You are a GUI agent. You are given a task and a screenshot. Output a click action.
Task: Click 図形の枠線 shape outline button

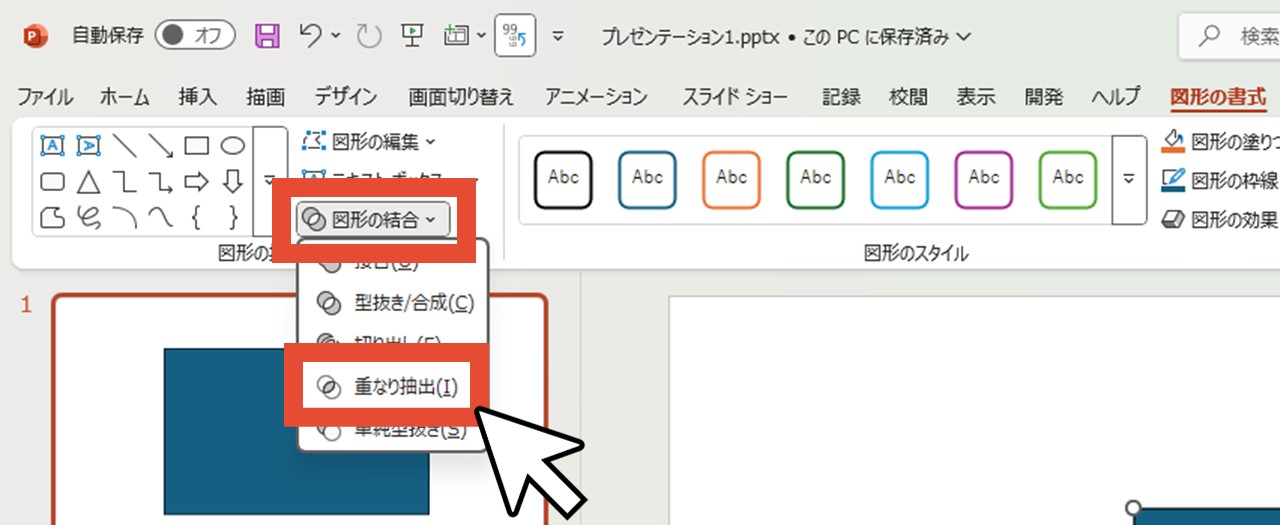pyautogui.click(x=1220, y=180)
